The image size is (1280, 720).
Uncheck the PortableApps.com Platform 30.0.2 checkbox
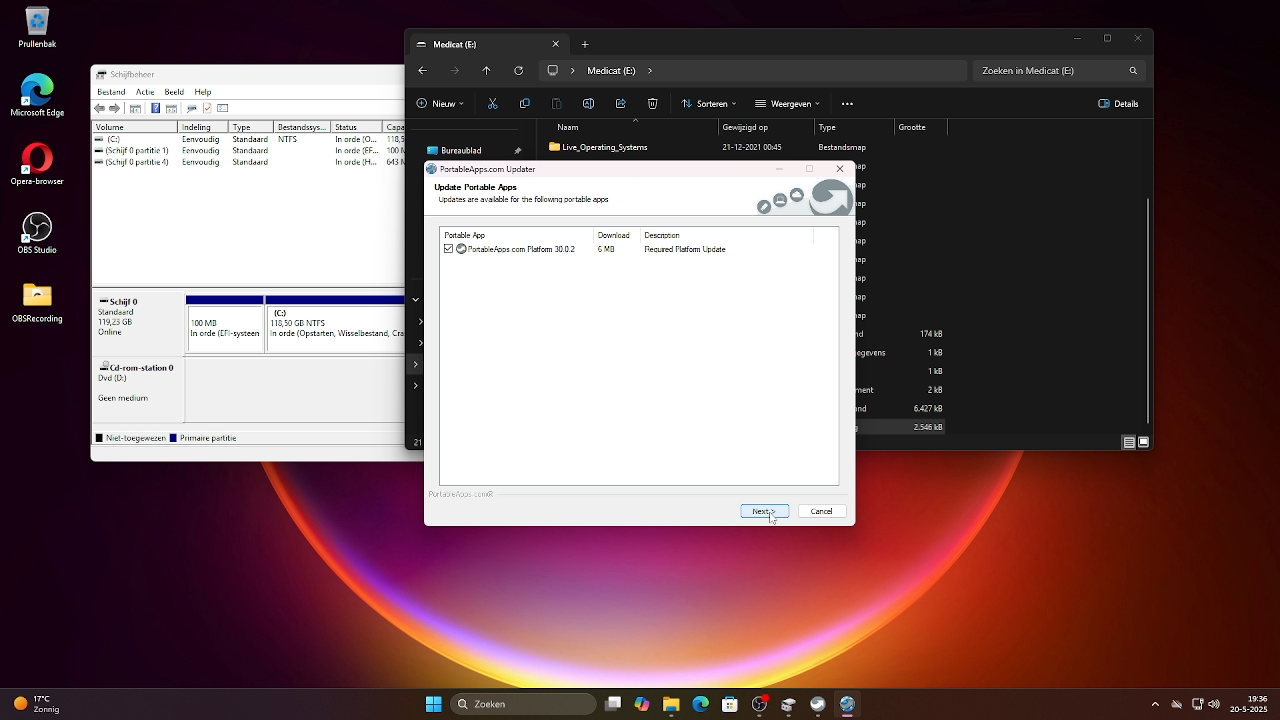tap(448, 249)
